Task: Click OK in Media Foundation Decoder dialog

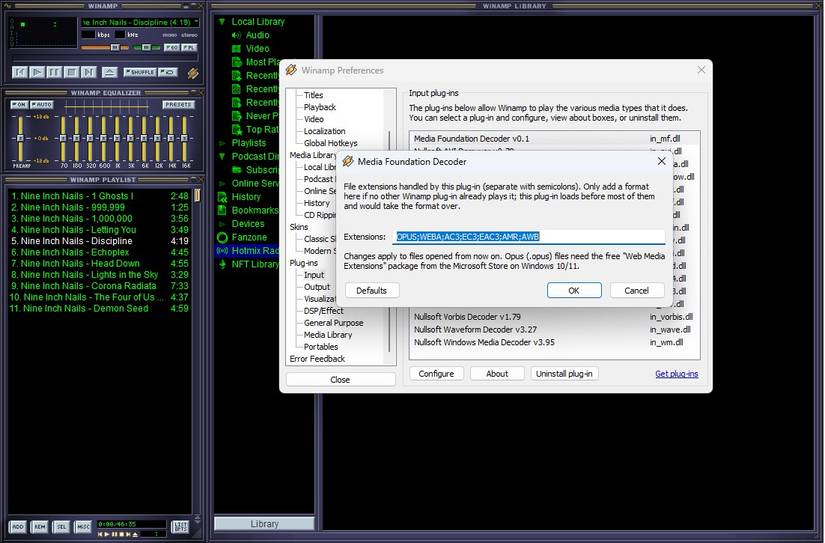Action: click(x=574, y=290)
